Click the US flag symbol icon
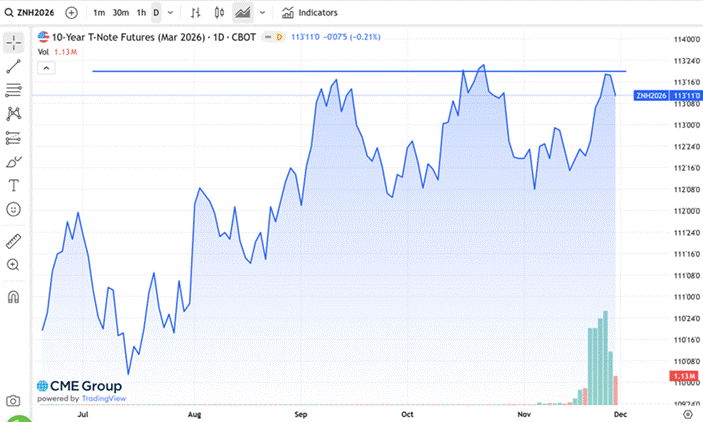Screen dimensions: 703x422 43,37
